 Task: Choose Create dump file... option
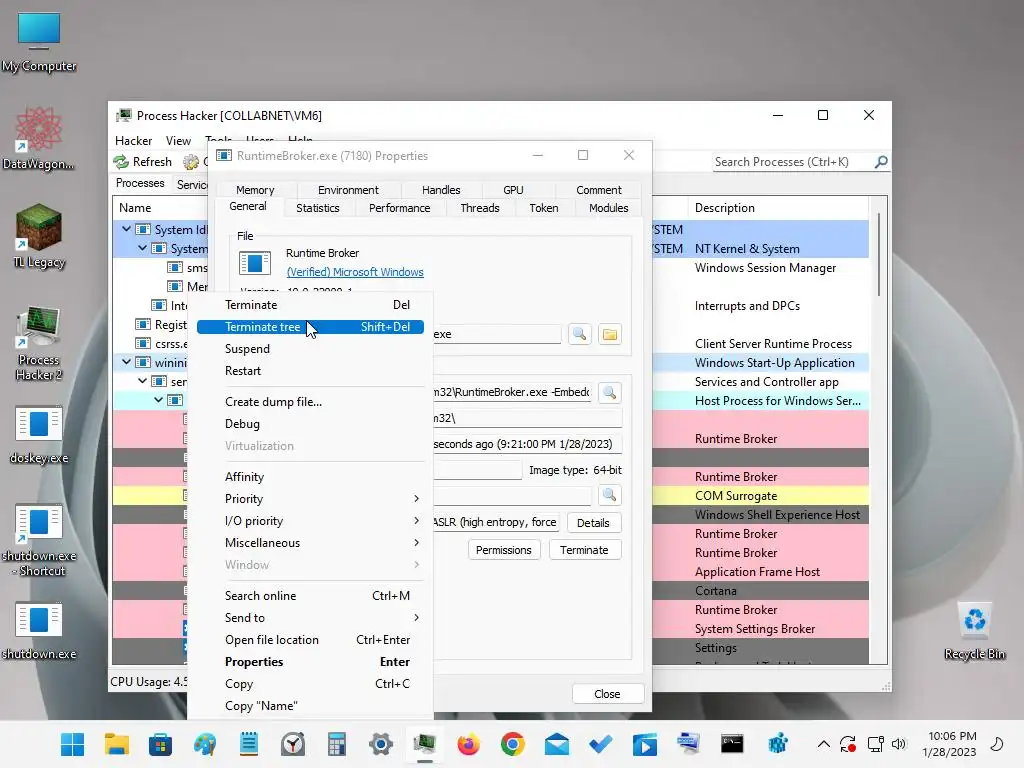pos(310,402)
